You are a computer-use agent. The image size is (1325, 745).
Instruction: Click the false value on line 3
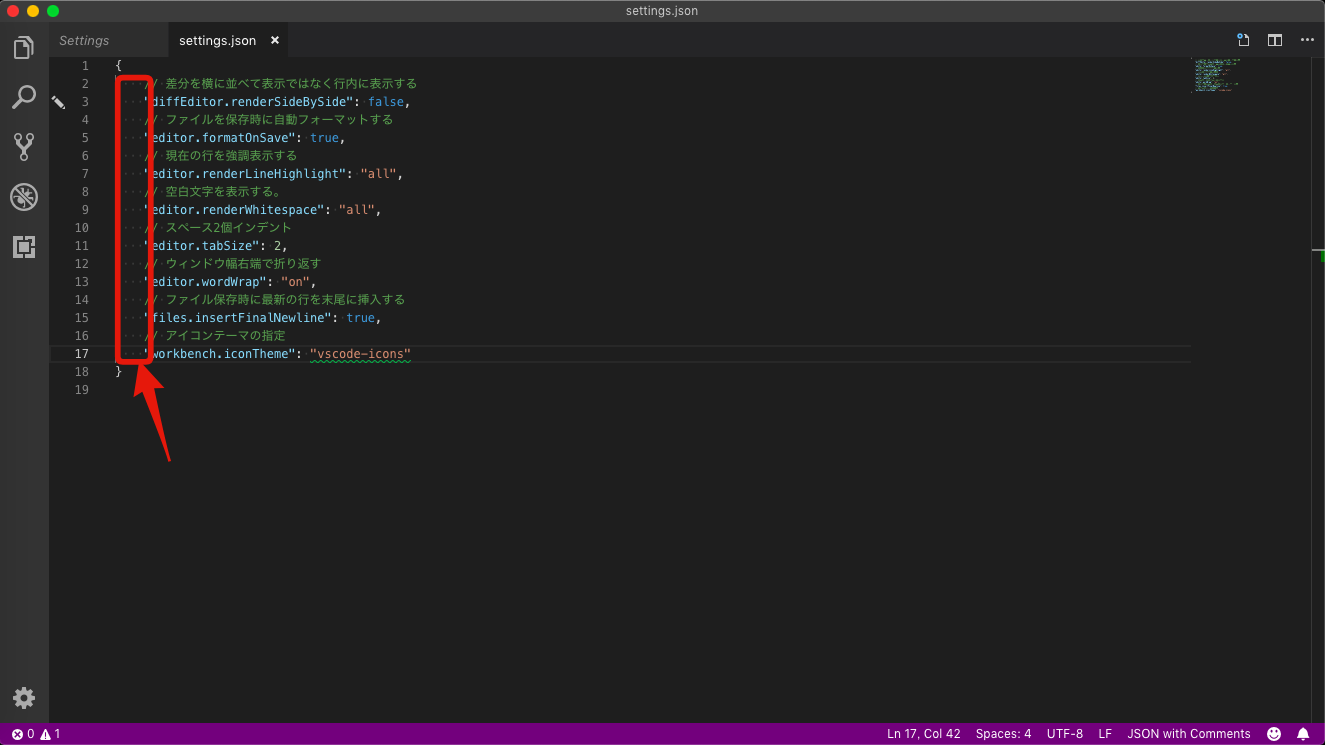point(385,102)
